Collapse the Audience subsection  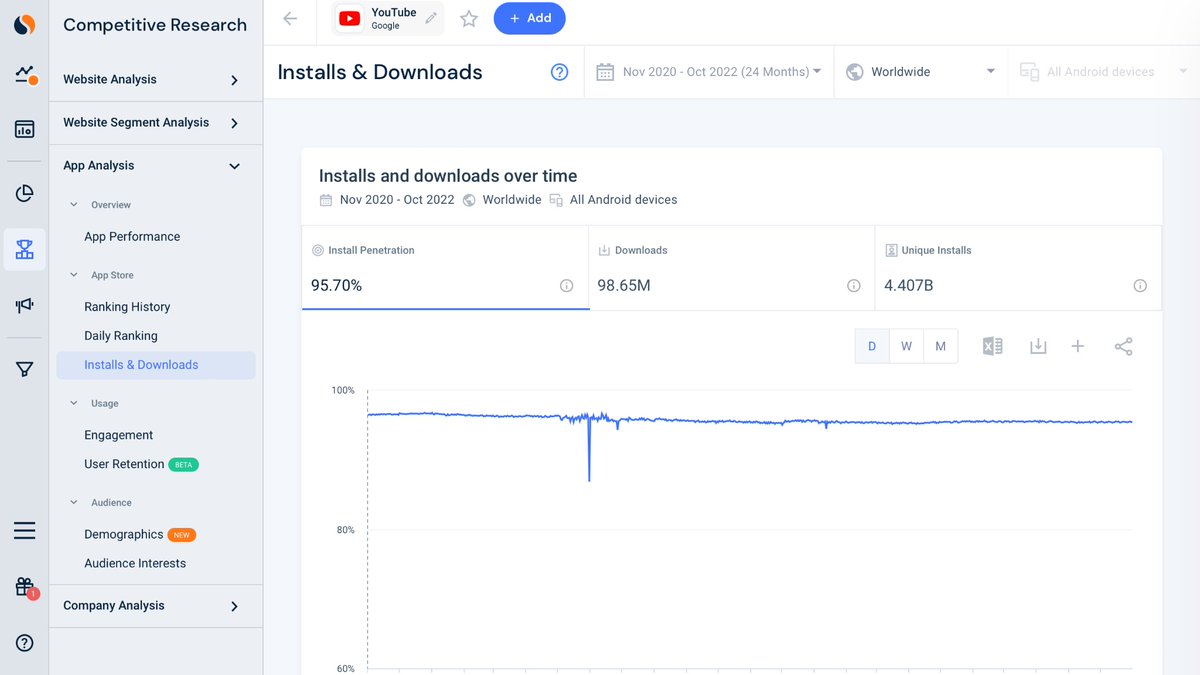[73, 502]
